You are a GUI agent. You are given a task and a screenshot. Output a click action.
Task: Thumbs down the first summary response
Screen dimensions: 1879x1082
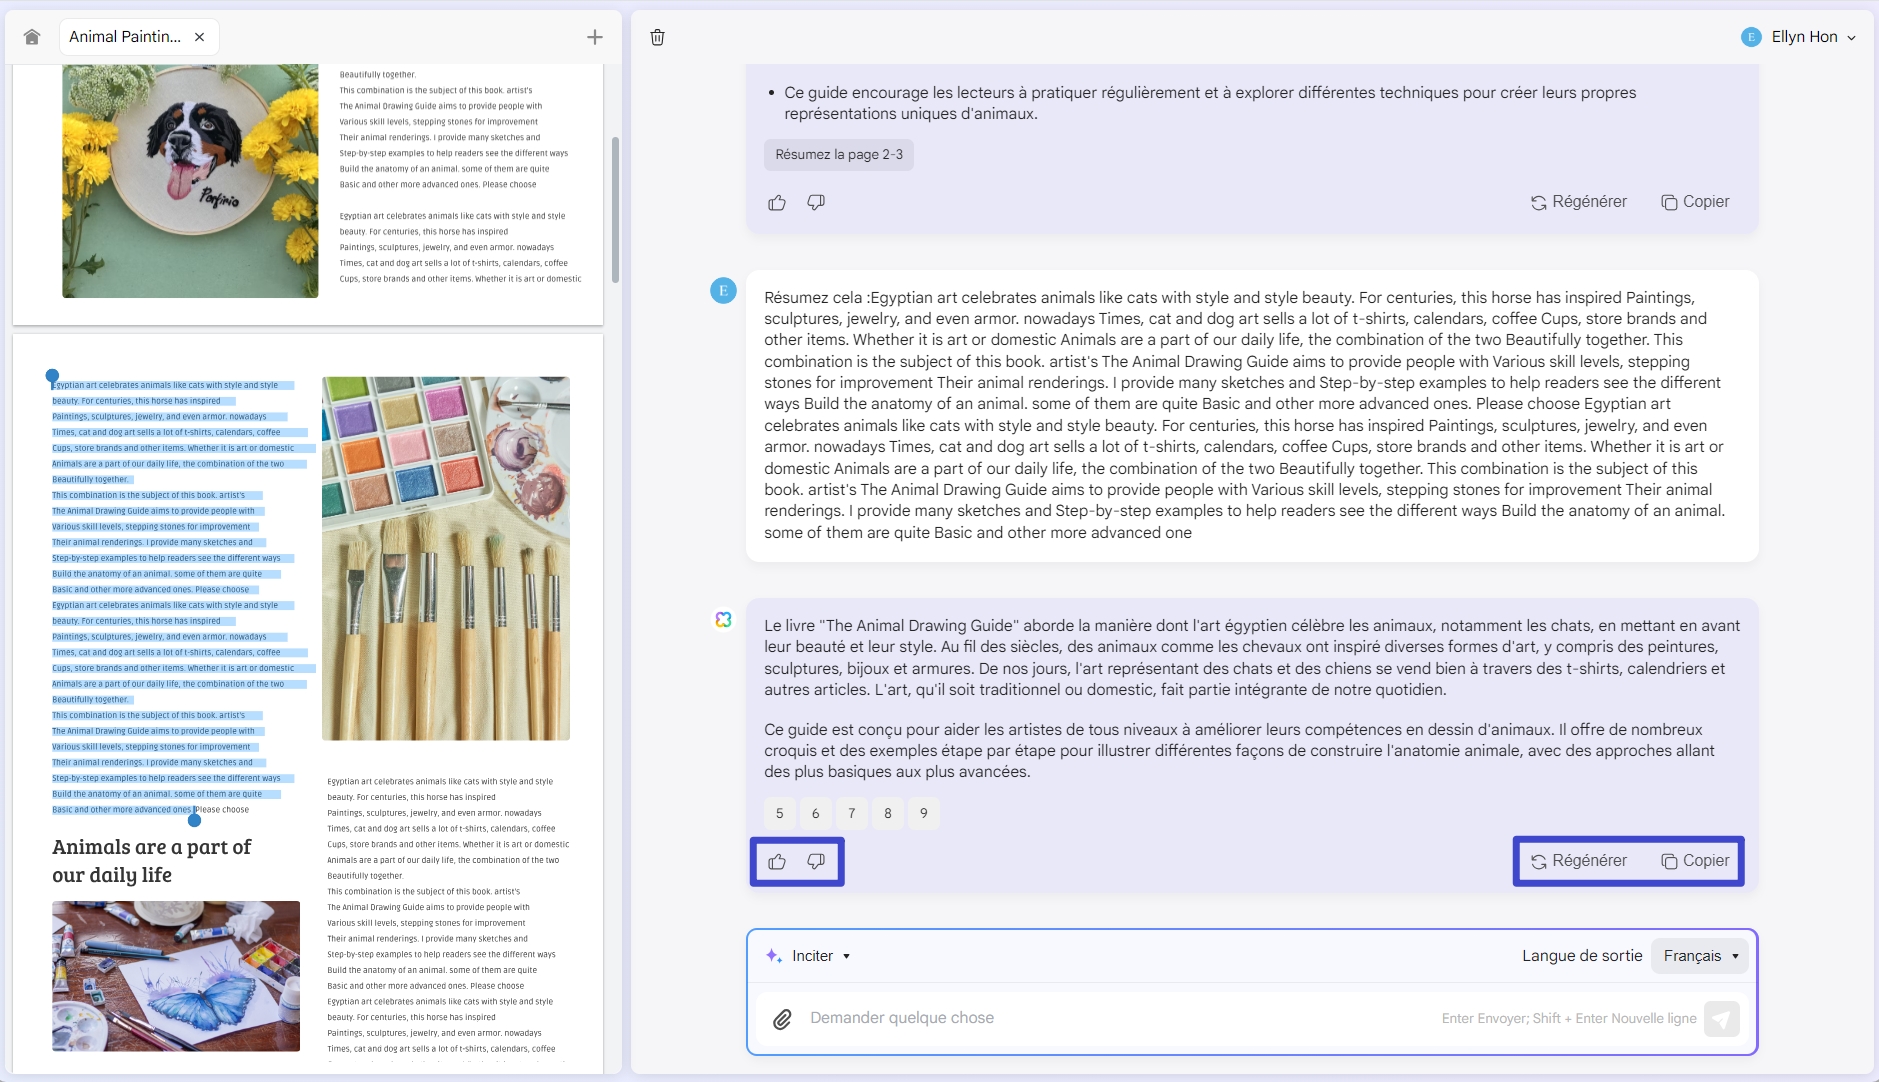pyautogui.click(x=816, y=203)
